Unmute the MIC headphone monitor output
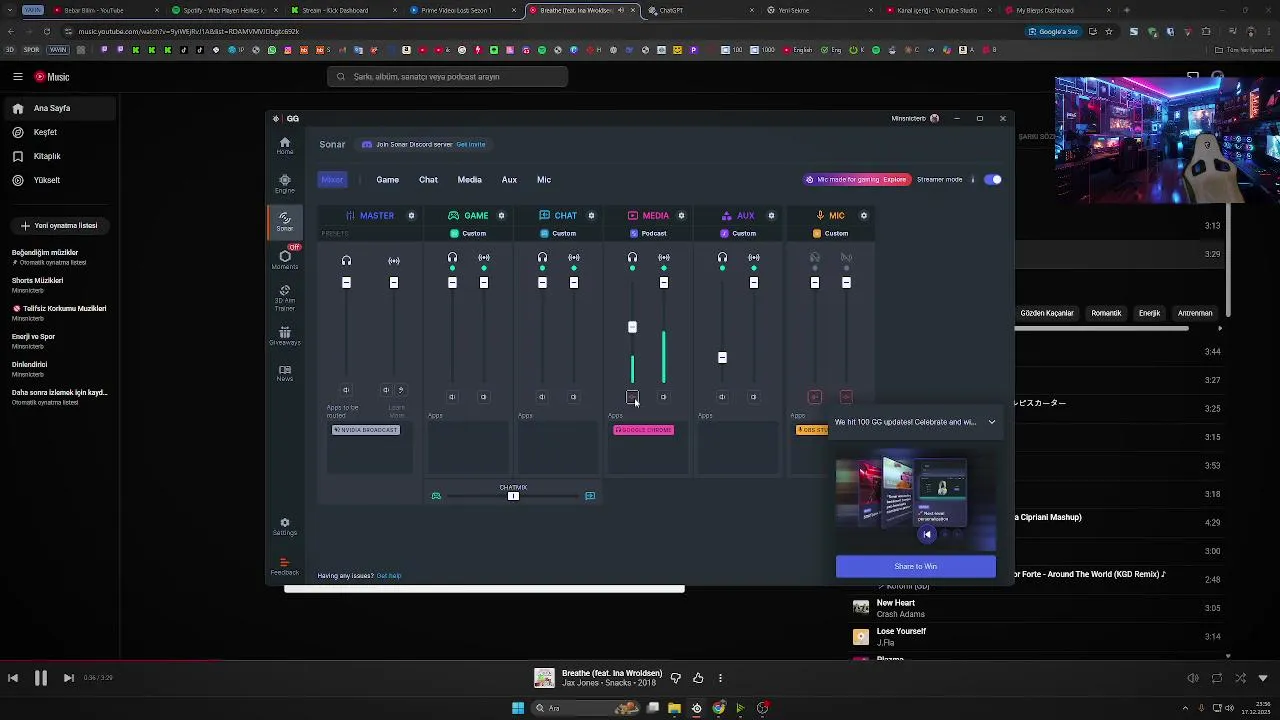 (x=815, y=397)
